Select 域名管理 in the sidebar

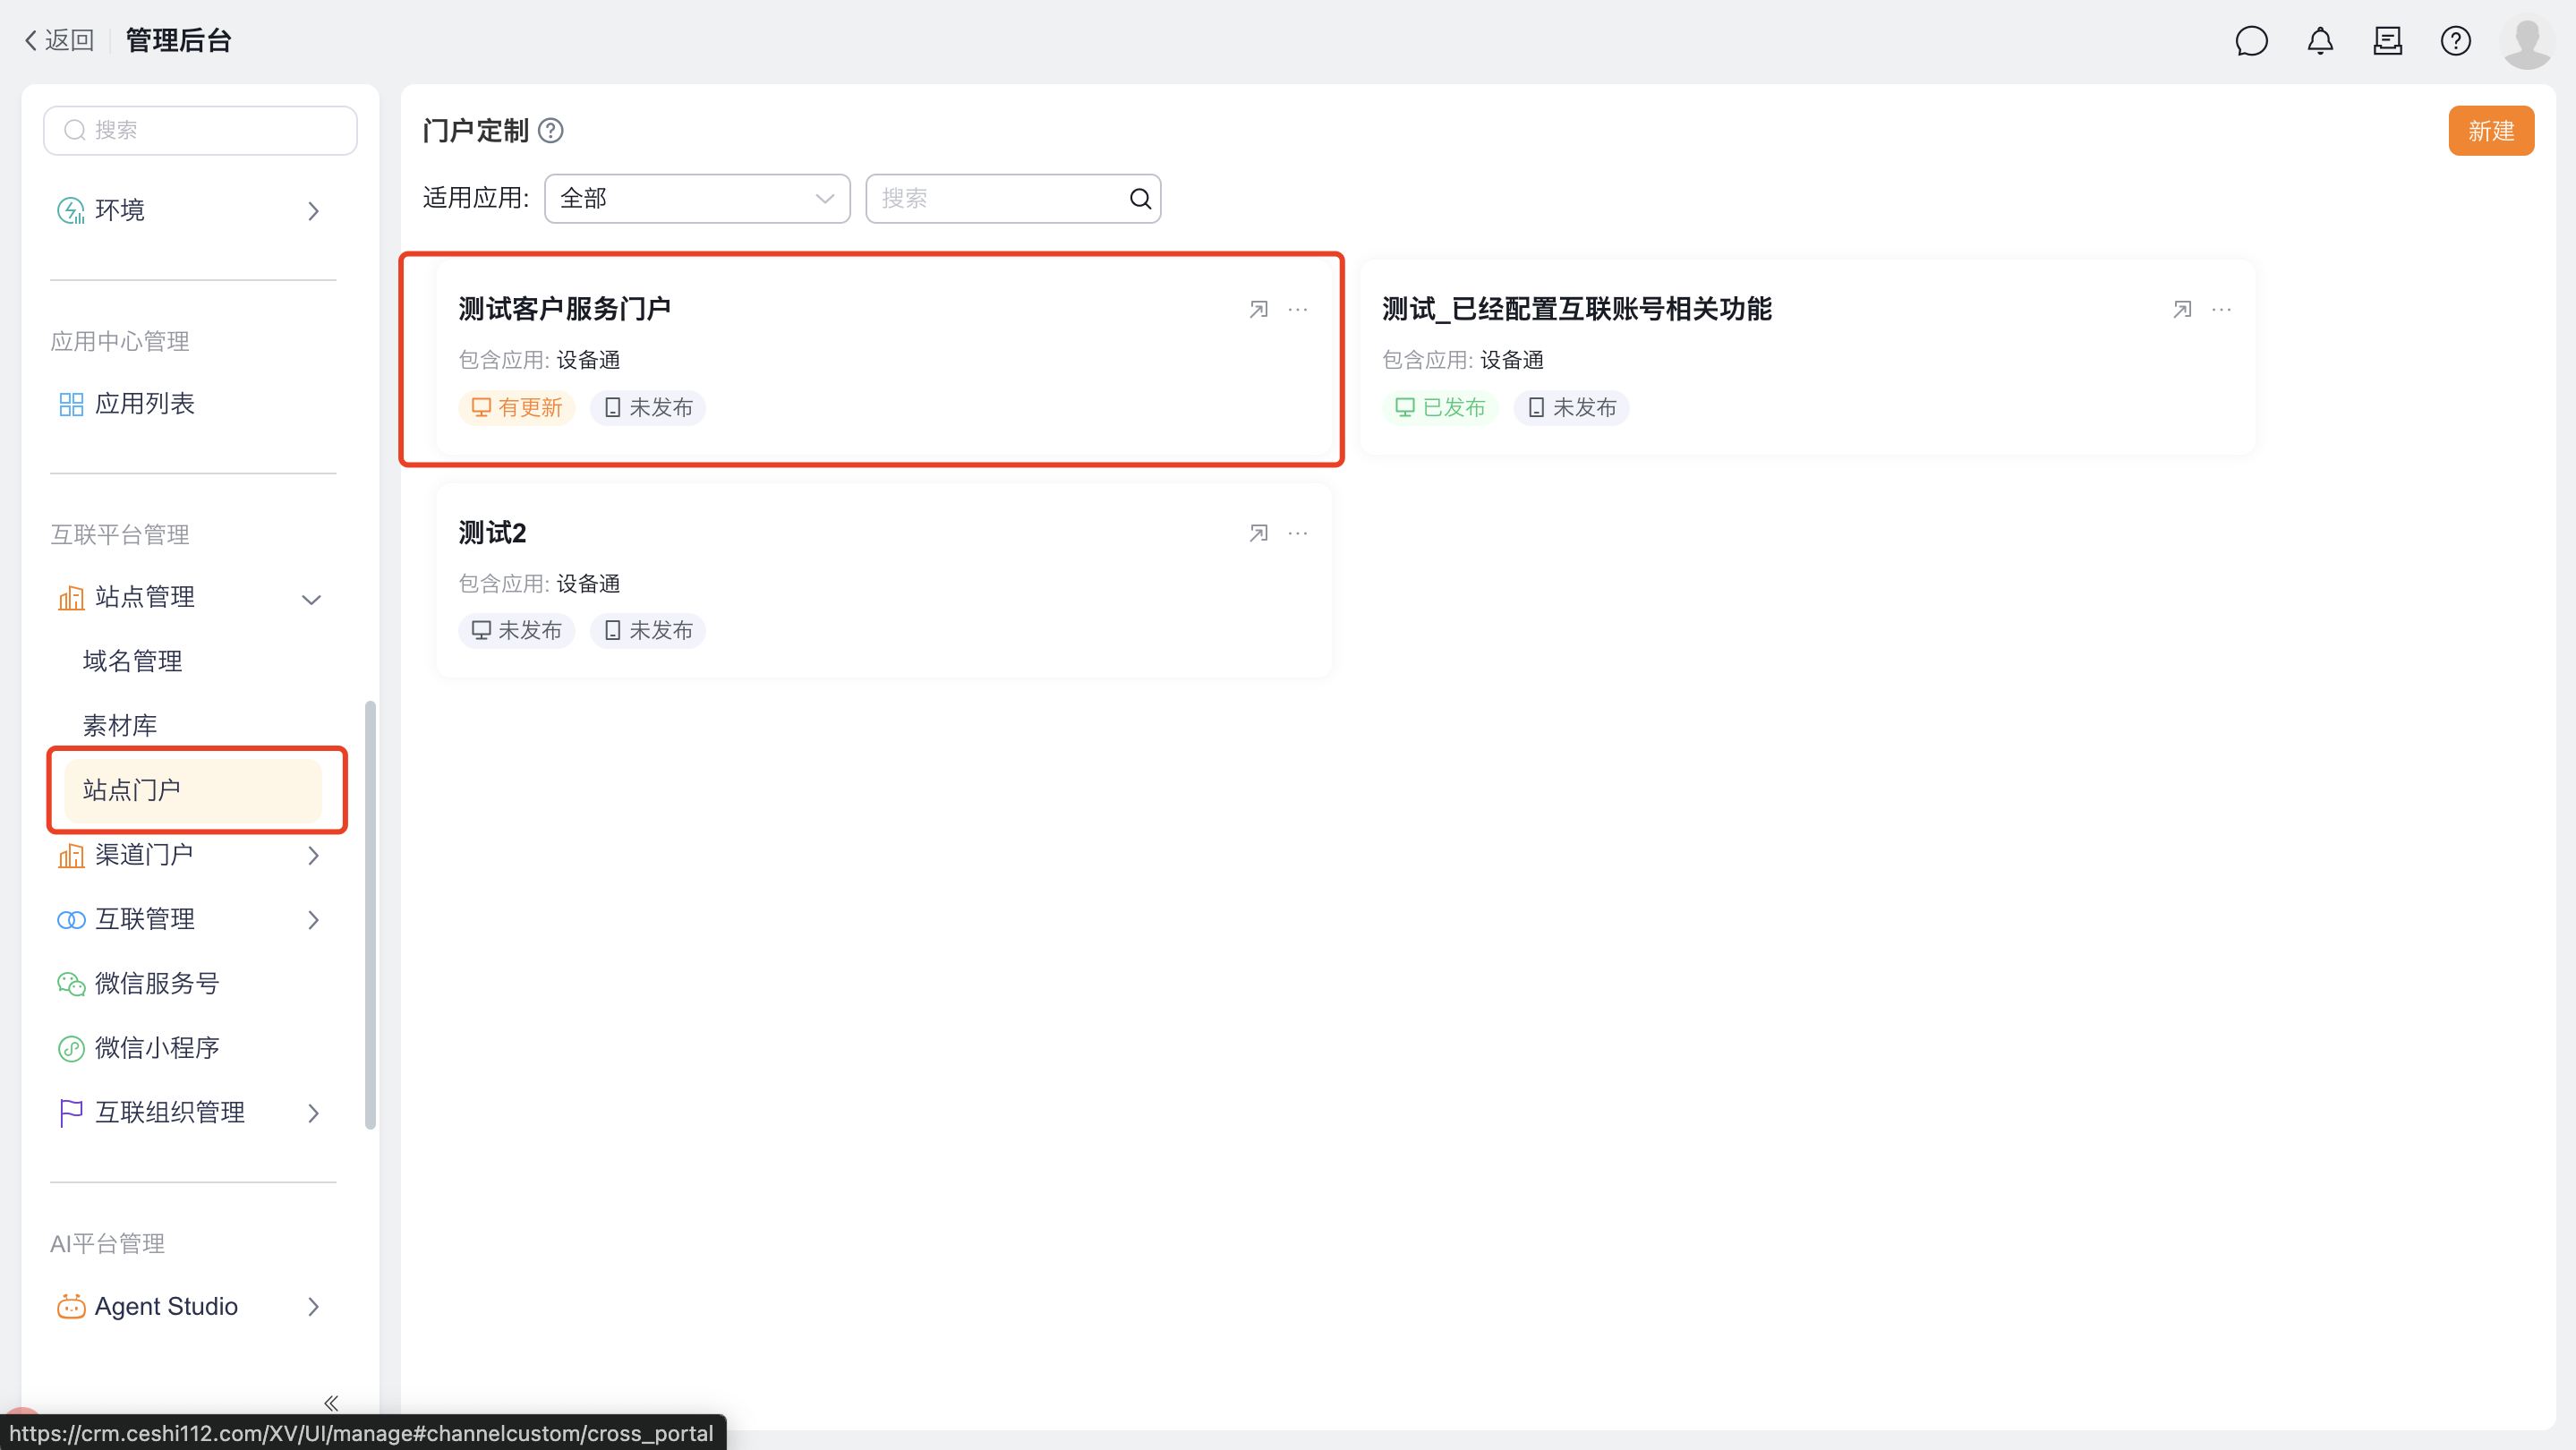coord(132,661)
